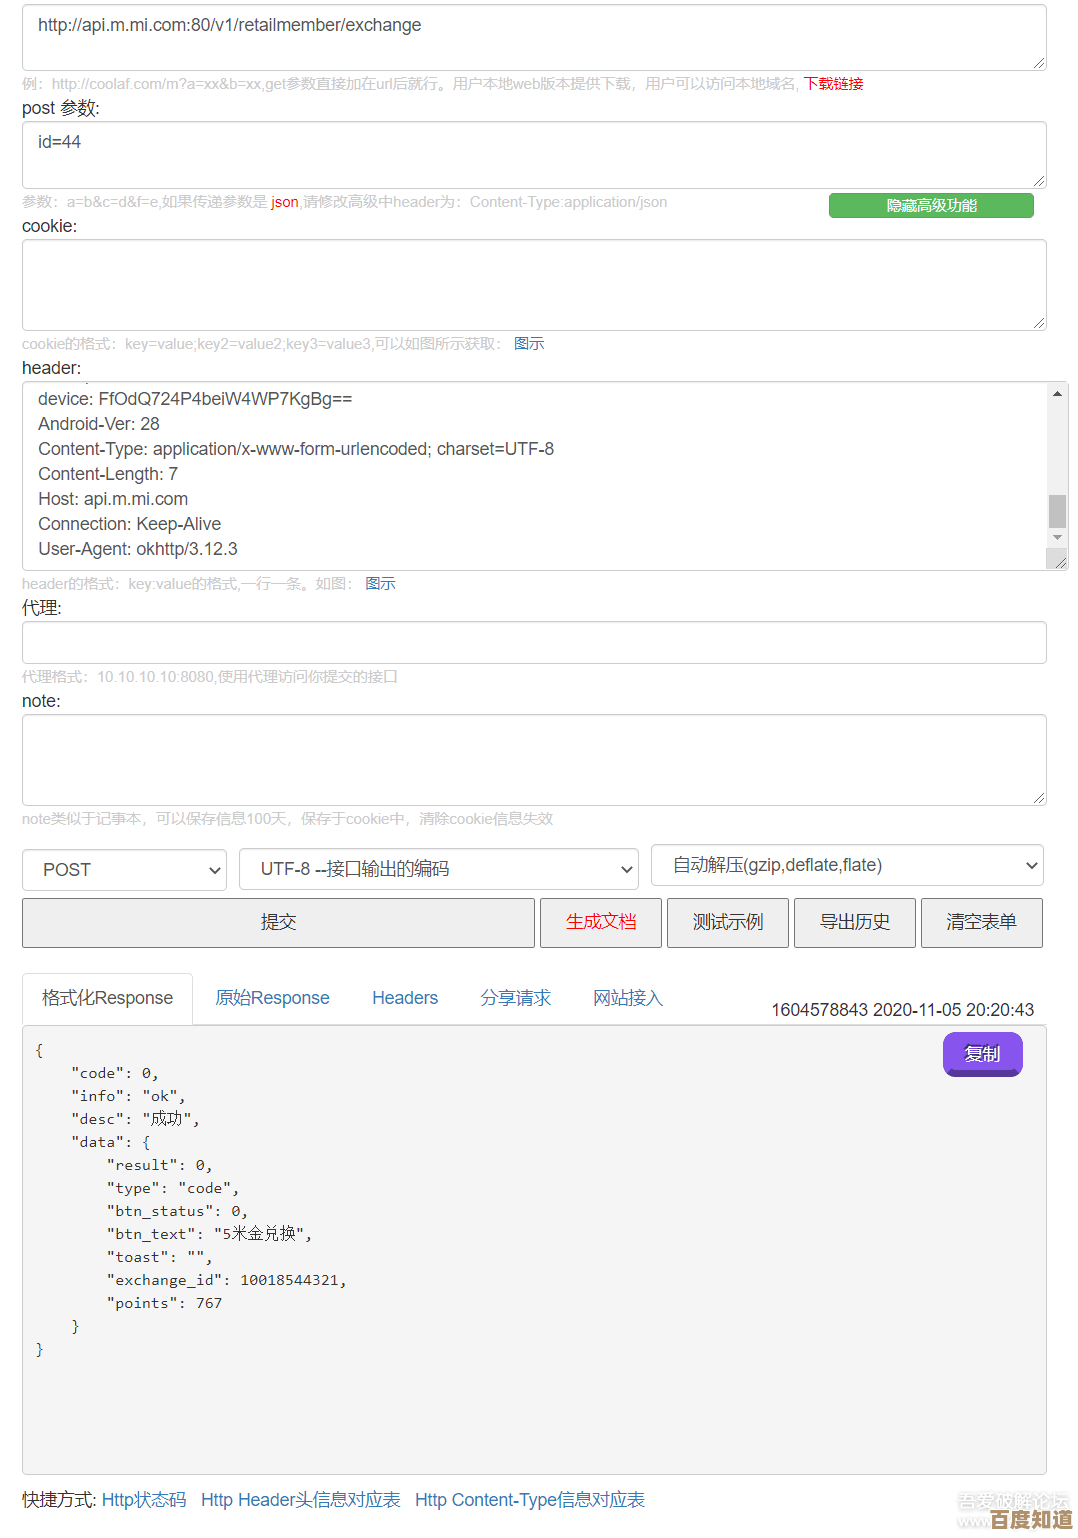Open the Http状态码 shortcut link

pyautogui.click(x=144, y=1500)
